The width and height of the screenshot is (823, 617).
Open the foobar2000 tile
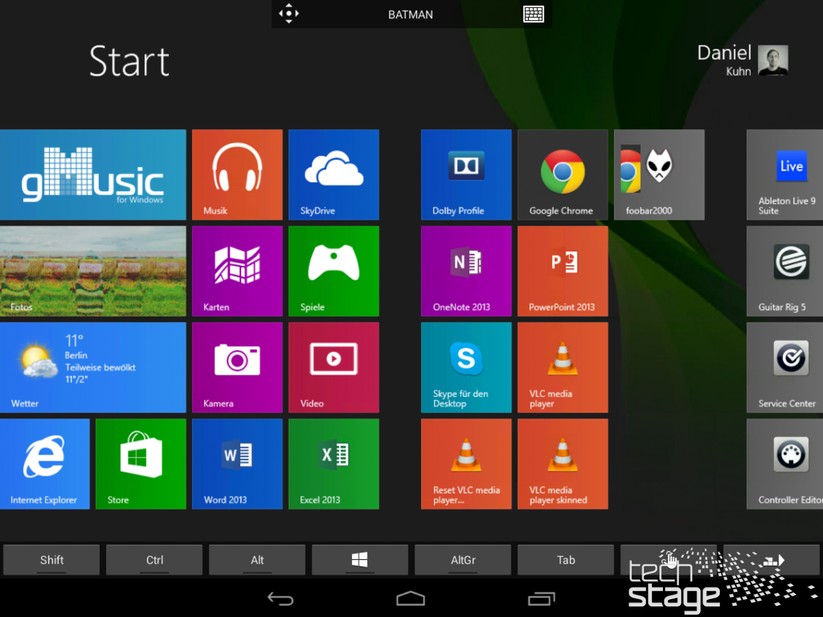click(659, 175)
